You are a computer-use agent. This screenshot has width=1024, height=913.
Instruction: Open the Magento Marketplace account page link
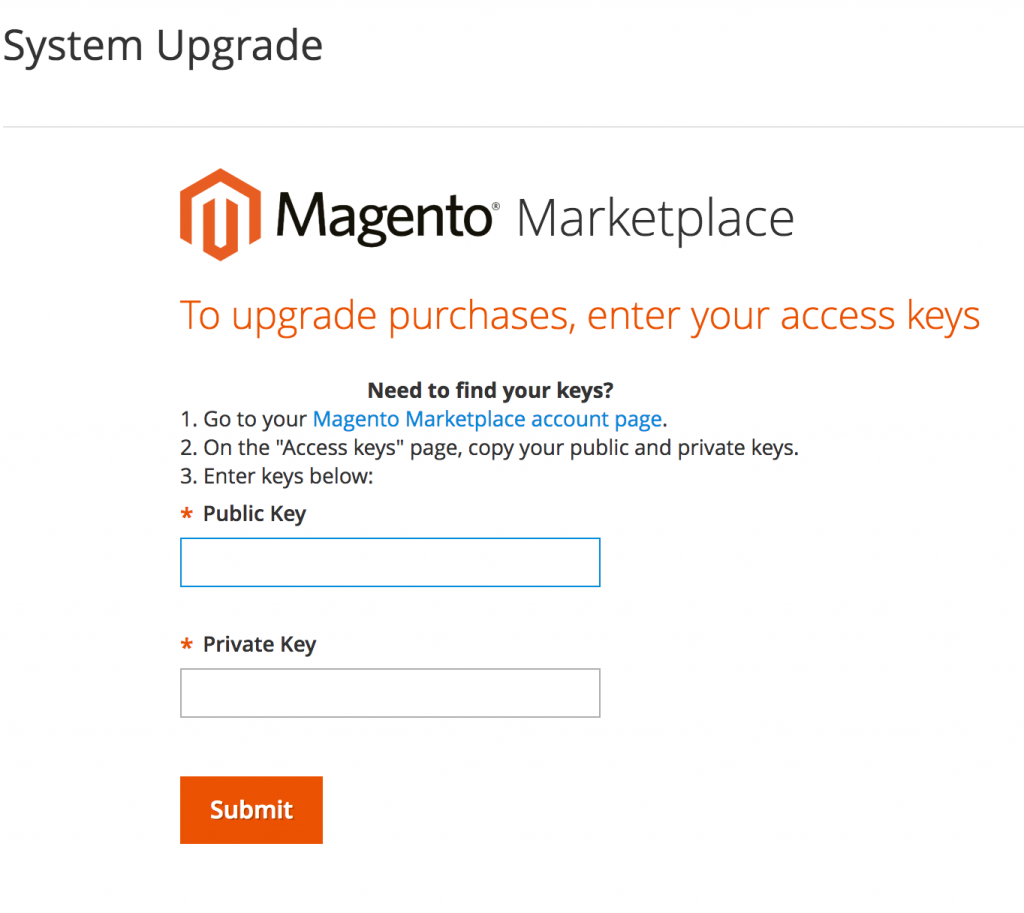tap(487, 419)
